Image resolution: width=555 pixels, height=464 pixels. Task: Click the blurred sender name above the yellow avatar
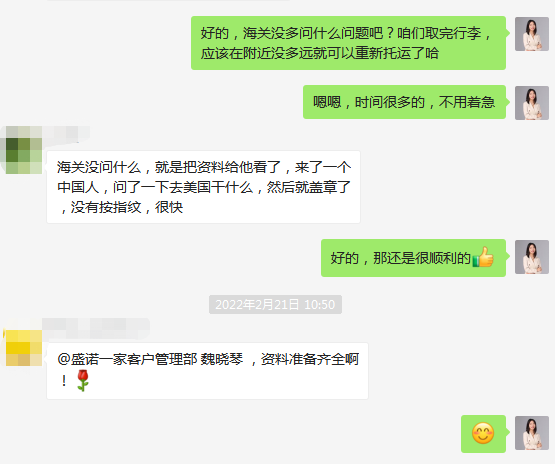96,327
